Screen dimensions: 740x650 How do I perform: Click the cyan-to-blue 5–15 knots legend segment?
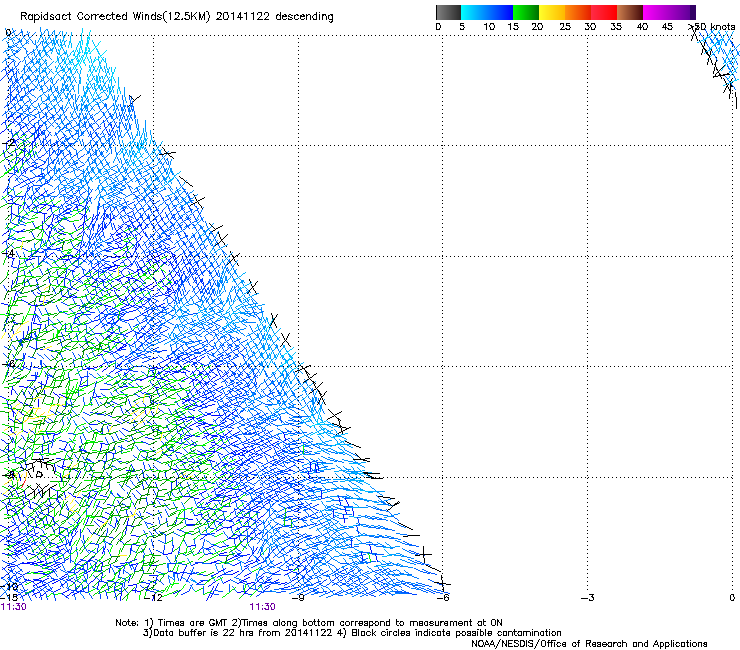[487, 12]
